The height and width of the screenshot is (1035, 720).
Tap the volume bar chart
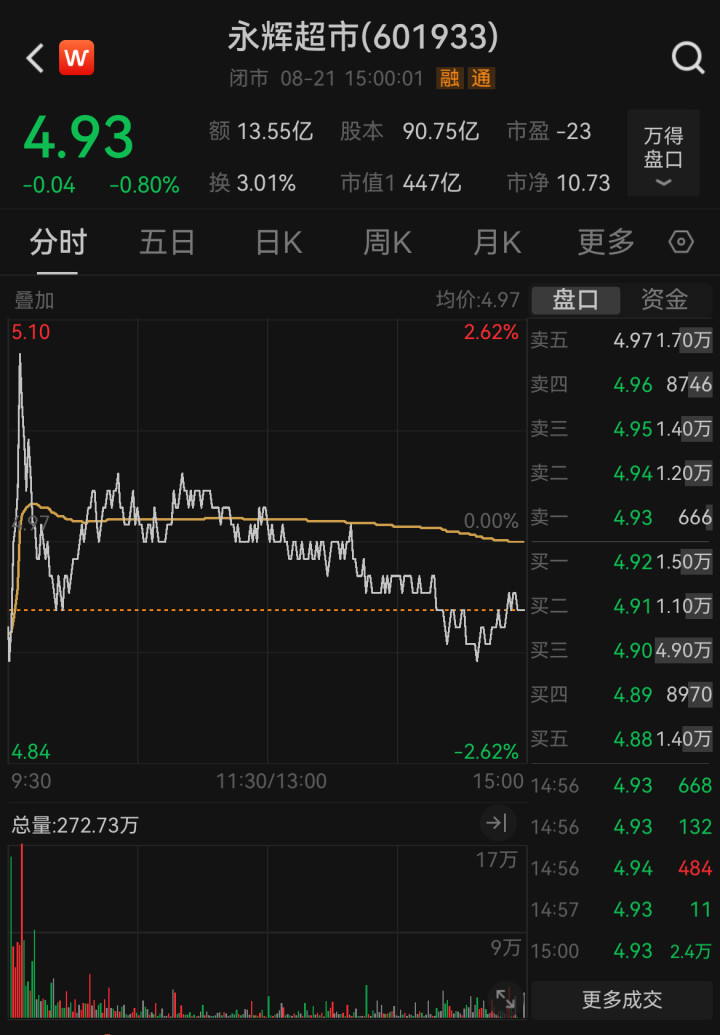[267, 931]
